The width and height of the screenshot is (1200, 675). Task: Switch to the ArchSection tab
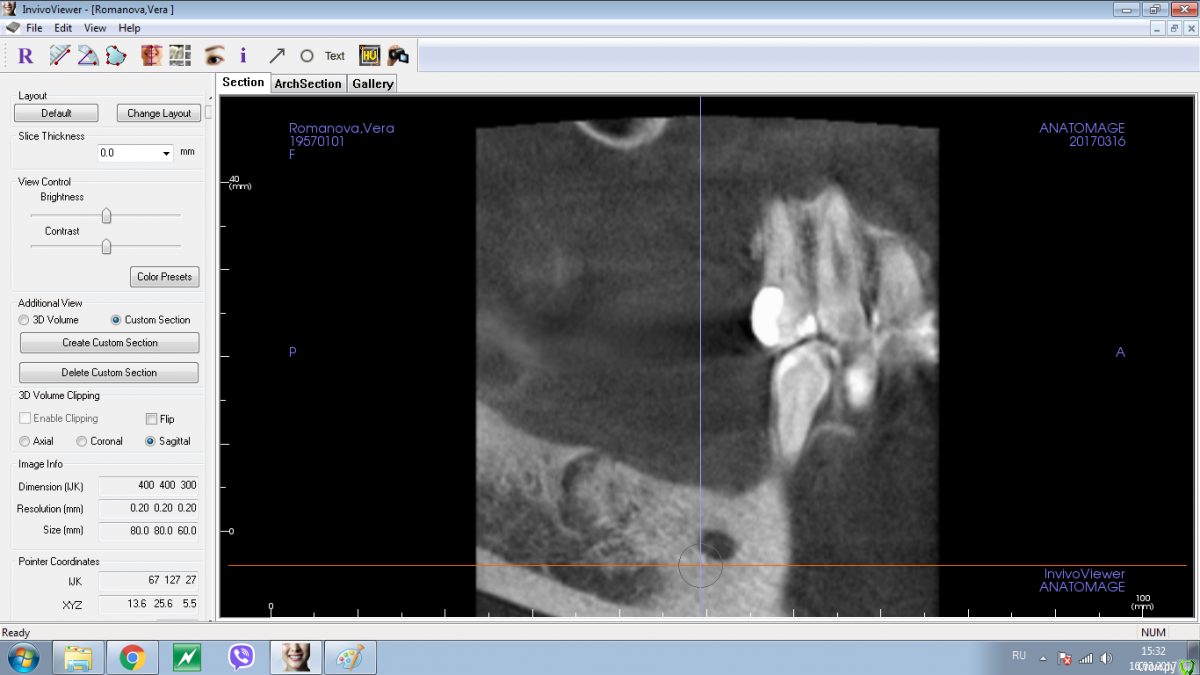(308, 83)
